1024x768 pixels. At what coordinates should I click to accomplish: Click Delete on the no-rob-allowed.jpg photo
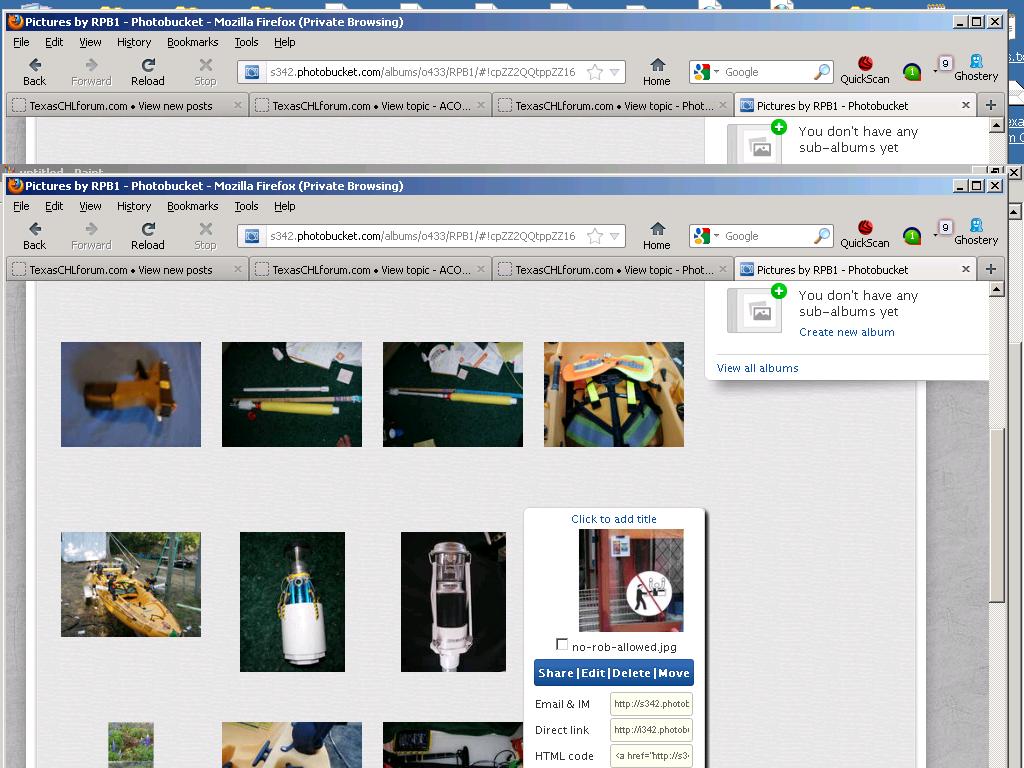click(631, 673)
